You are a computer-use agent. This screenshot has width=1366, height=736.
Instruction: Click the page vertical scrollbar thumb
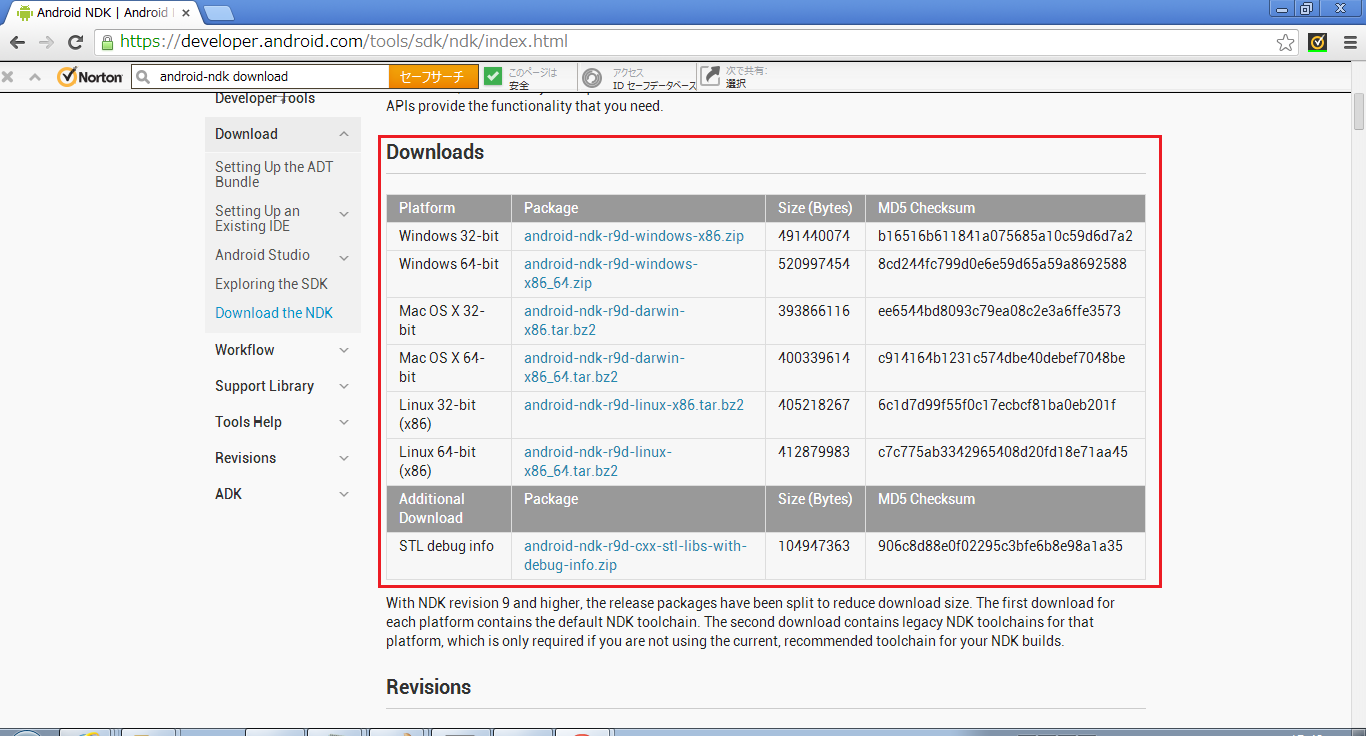[1359, 111]
